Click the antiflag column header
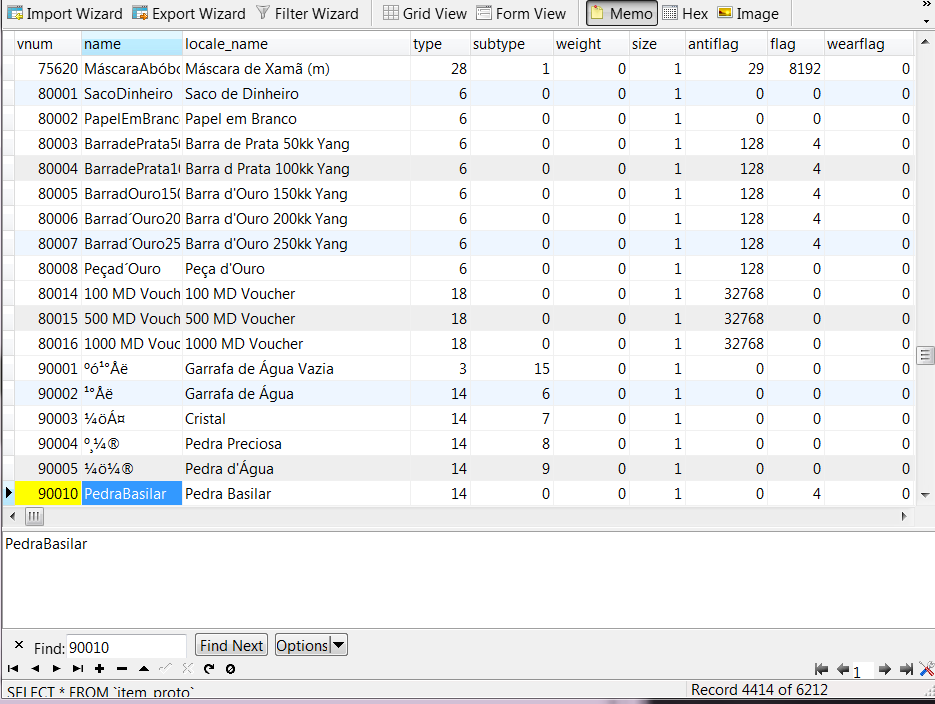 pos(726,44)
